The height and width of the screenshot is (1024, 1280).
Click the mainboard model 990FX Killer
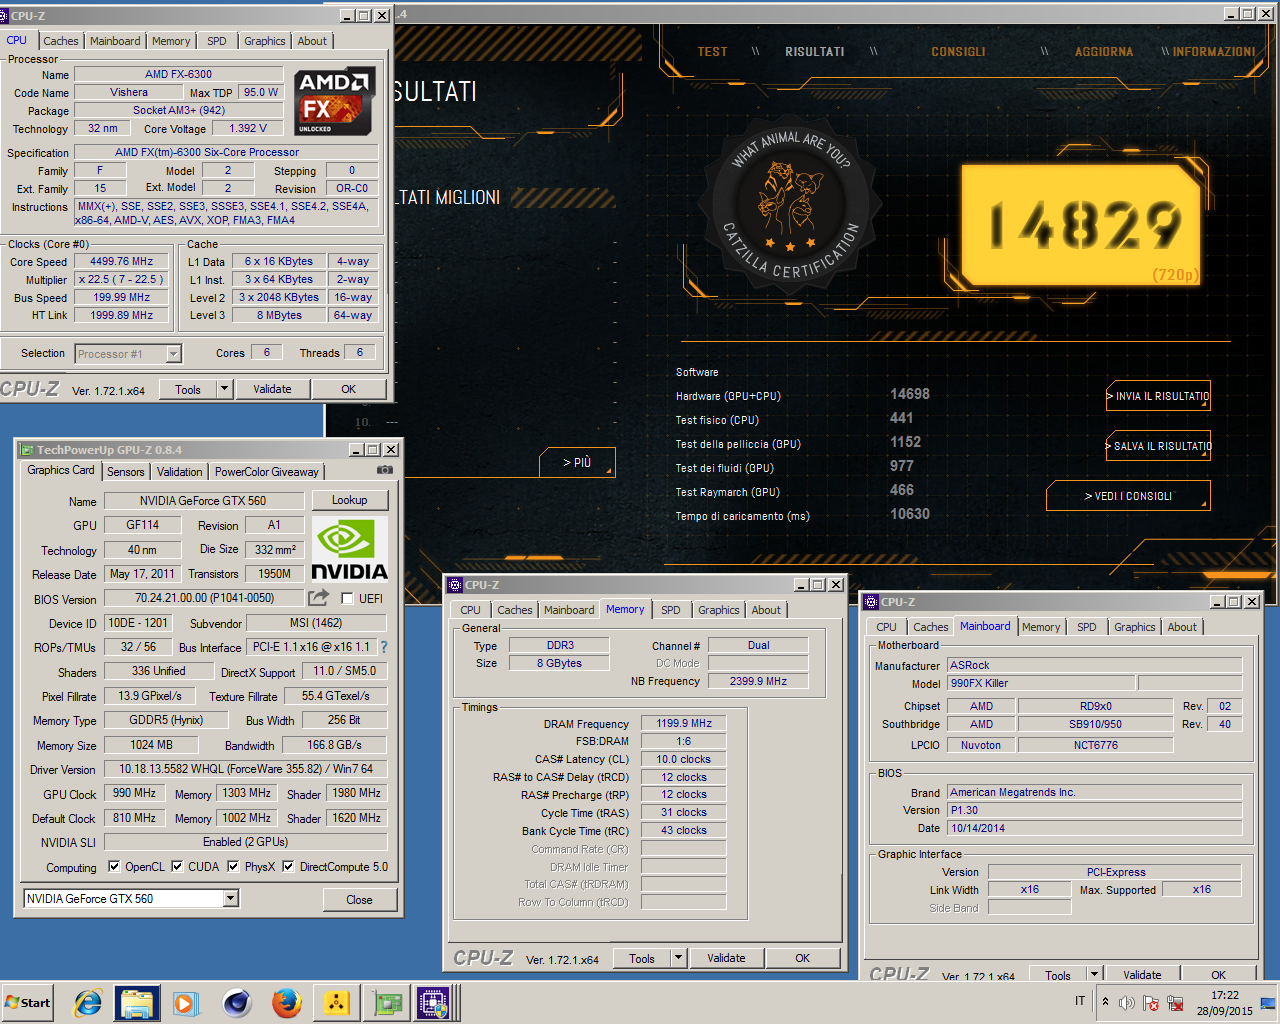click(x=1041, y=683)
